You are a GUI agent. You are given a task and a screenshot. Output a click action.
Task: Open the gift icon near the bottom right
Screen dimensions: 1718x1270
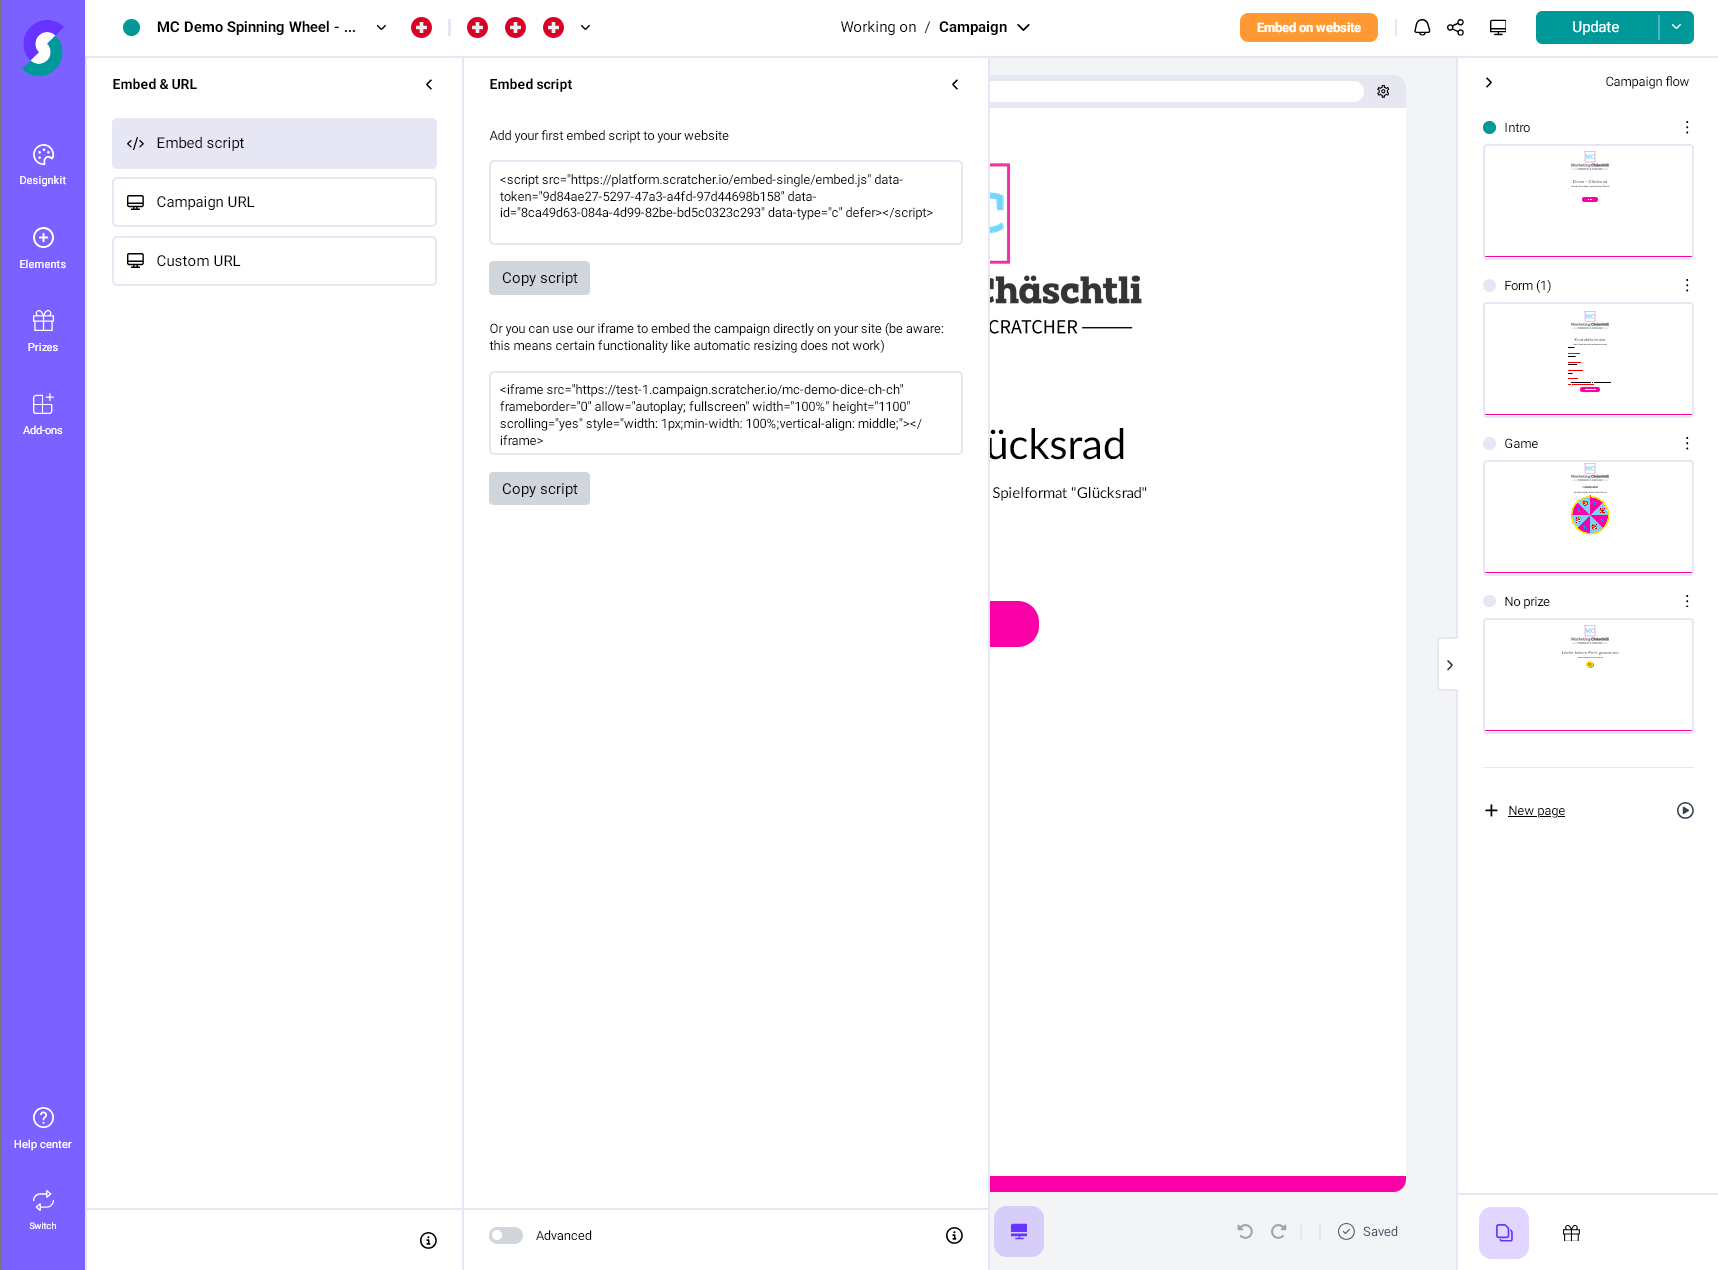tap(1571, 1233)
